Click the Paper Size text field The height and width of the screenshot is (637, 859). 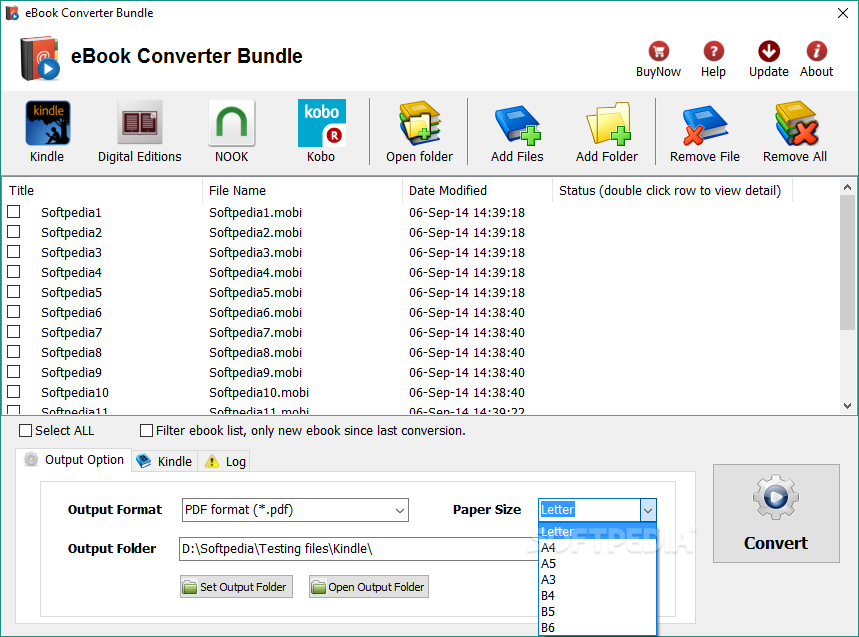589,510
